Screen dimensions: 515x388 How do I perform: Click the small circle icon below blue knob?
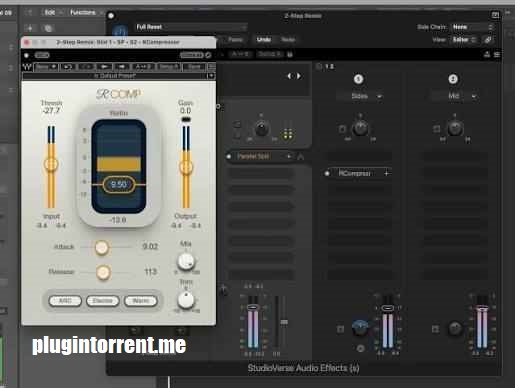[x=360, y=349]
